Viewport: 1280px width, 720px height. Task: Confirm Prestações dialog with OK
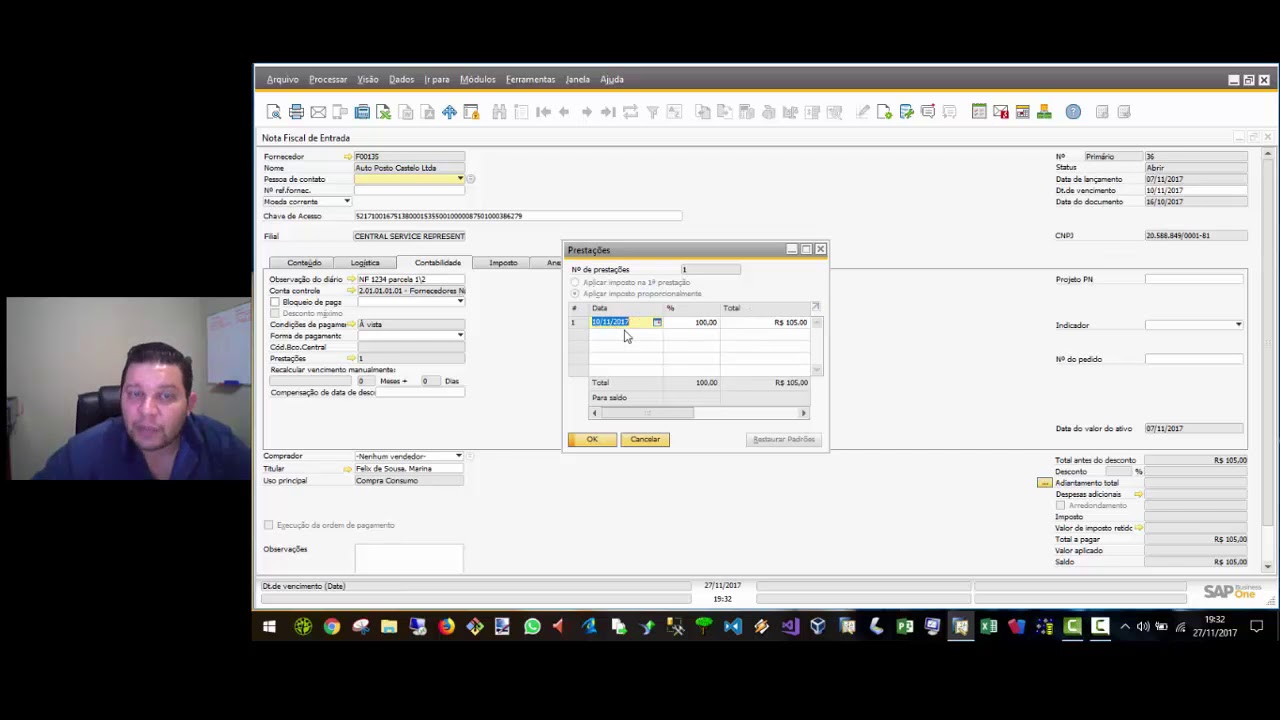592,439
